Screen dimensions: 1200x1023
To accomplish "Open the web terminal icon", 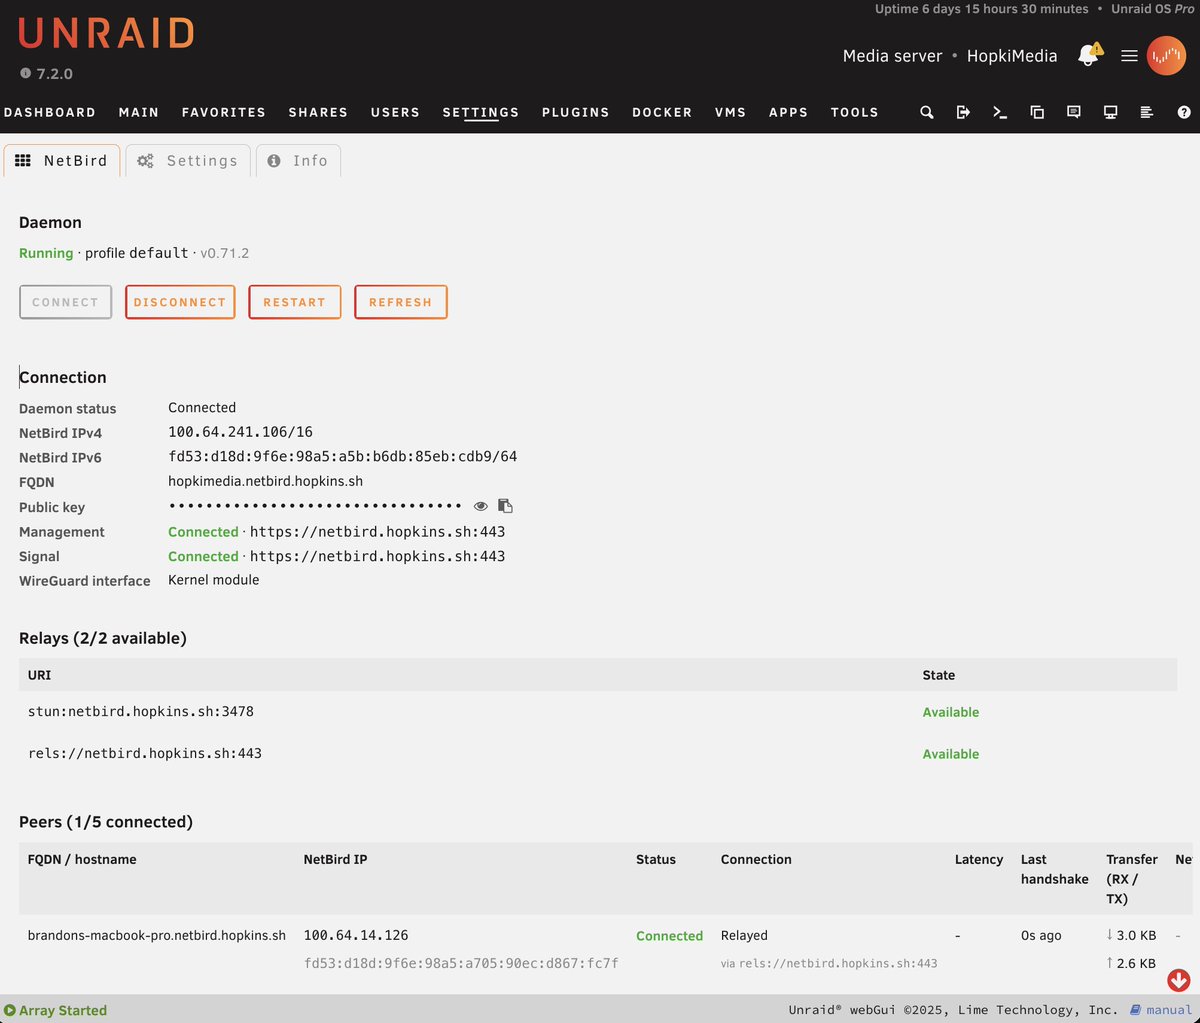I will pos(1000,112).
